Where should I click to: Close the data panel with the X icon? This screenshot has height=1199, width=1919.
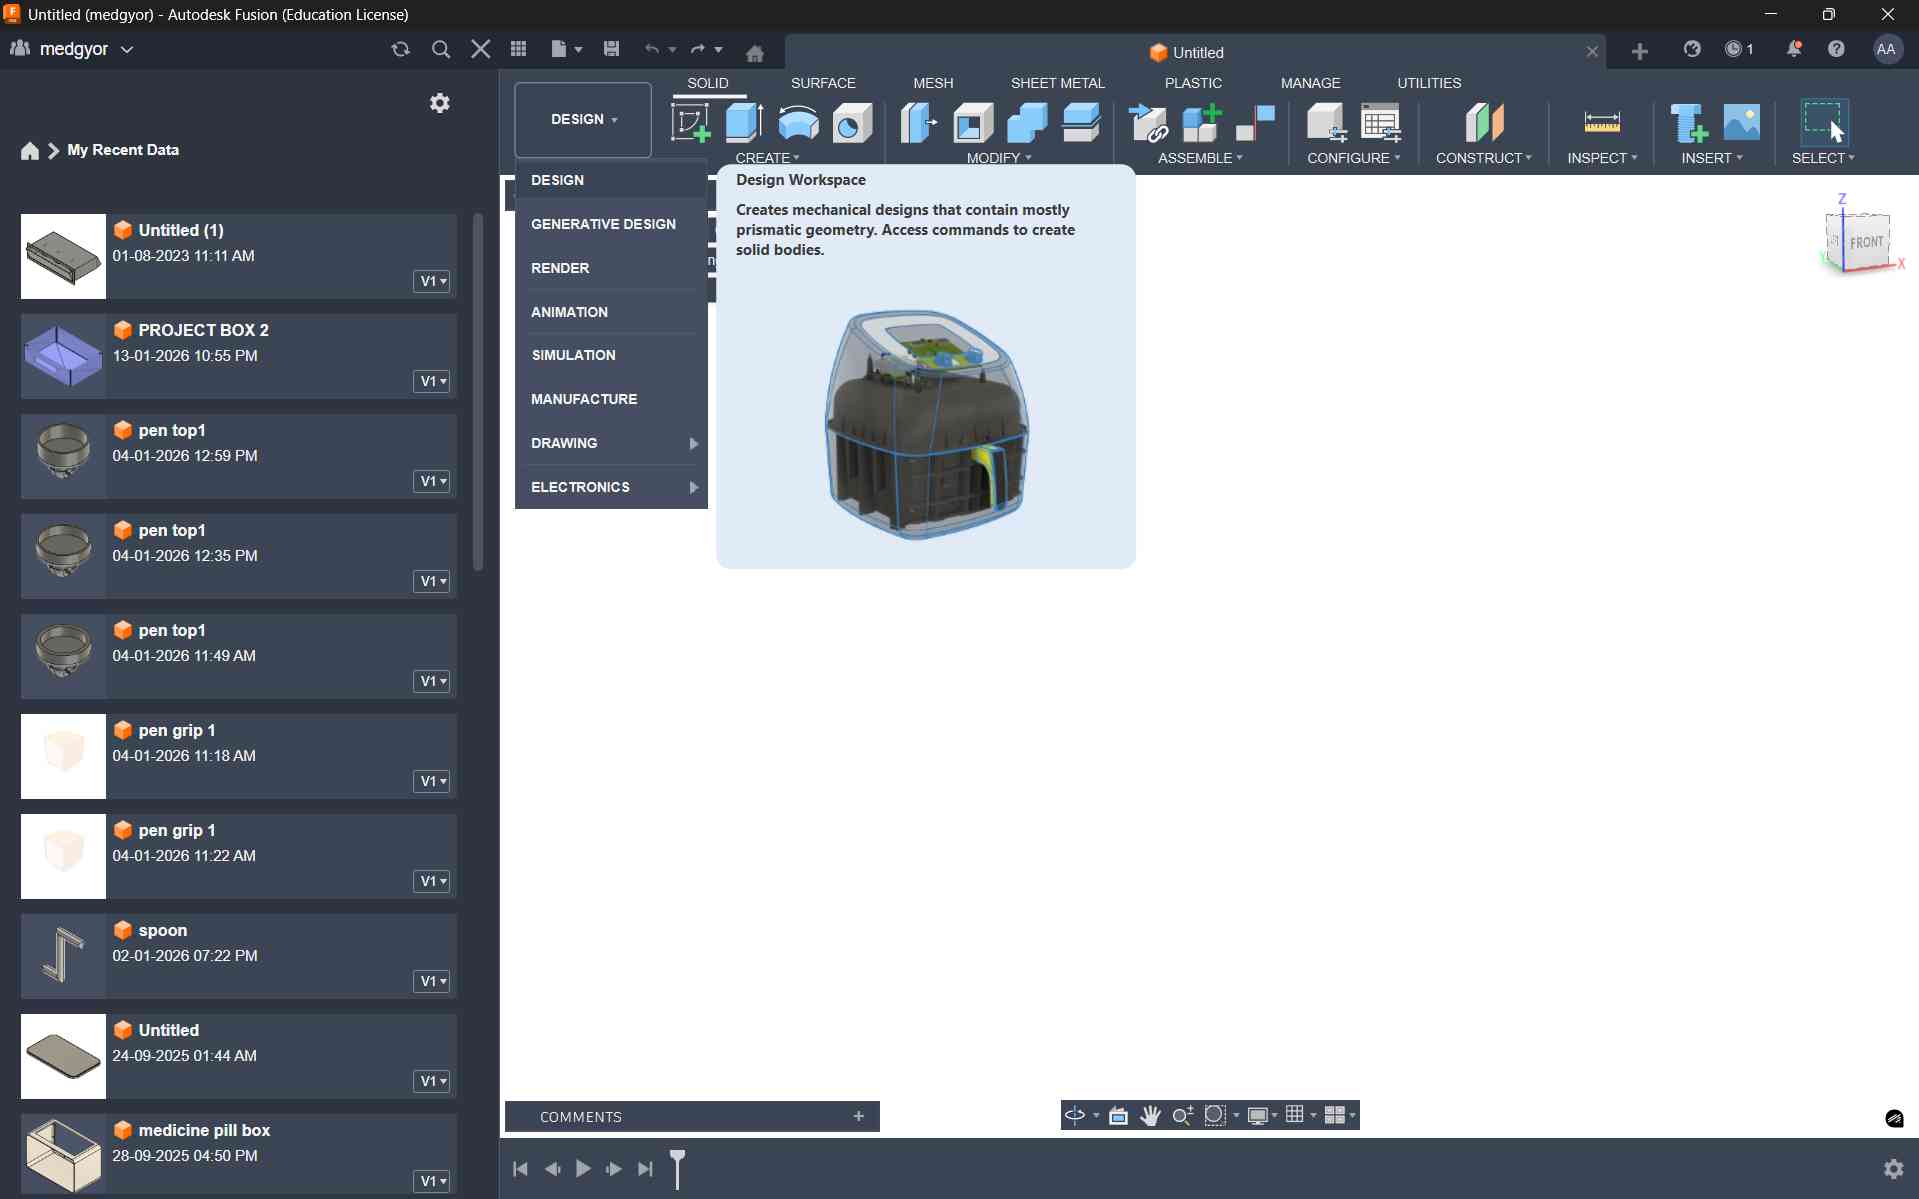pos(481,49)
